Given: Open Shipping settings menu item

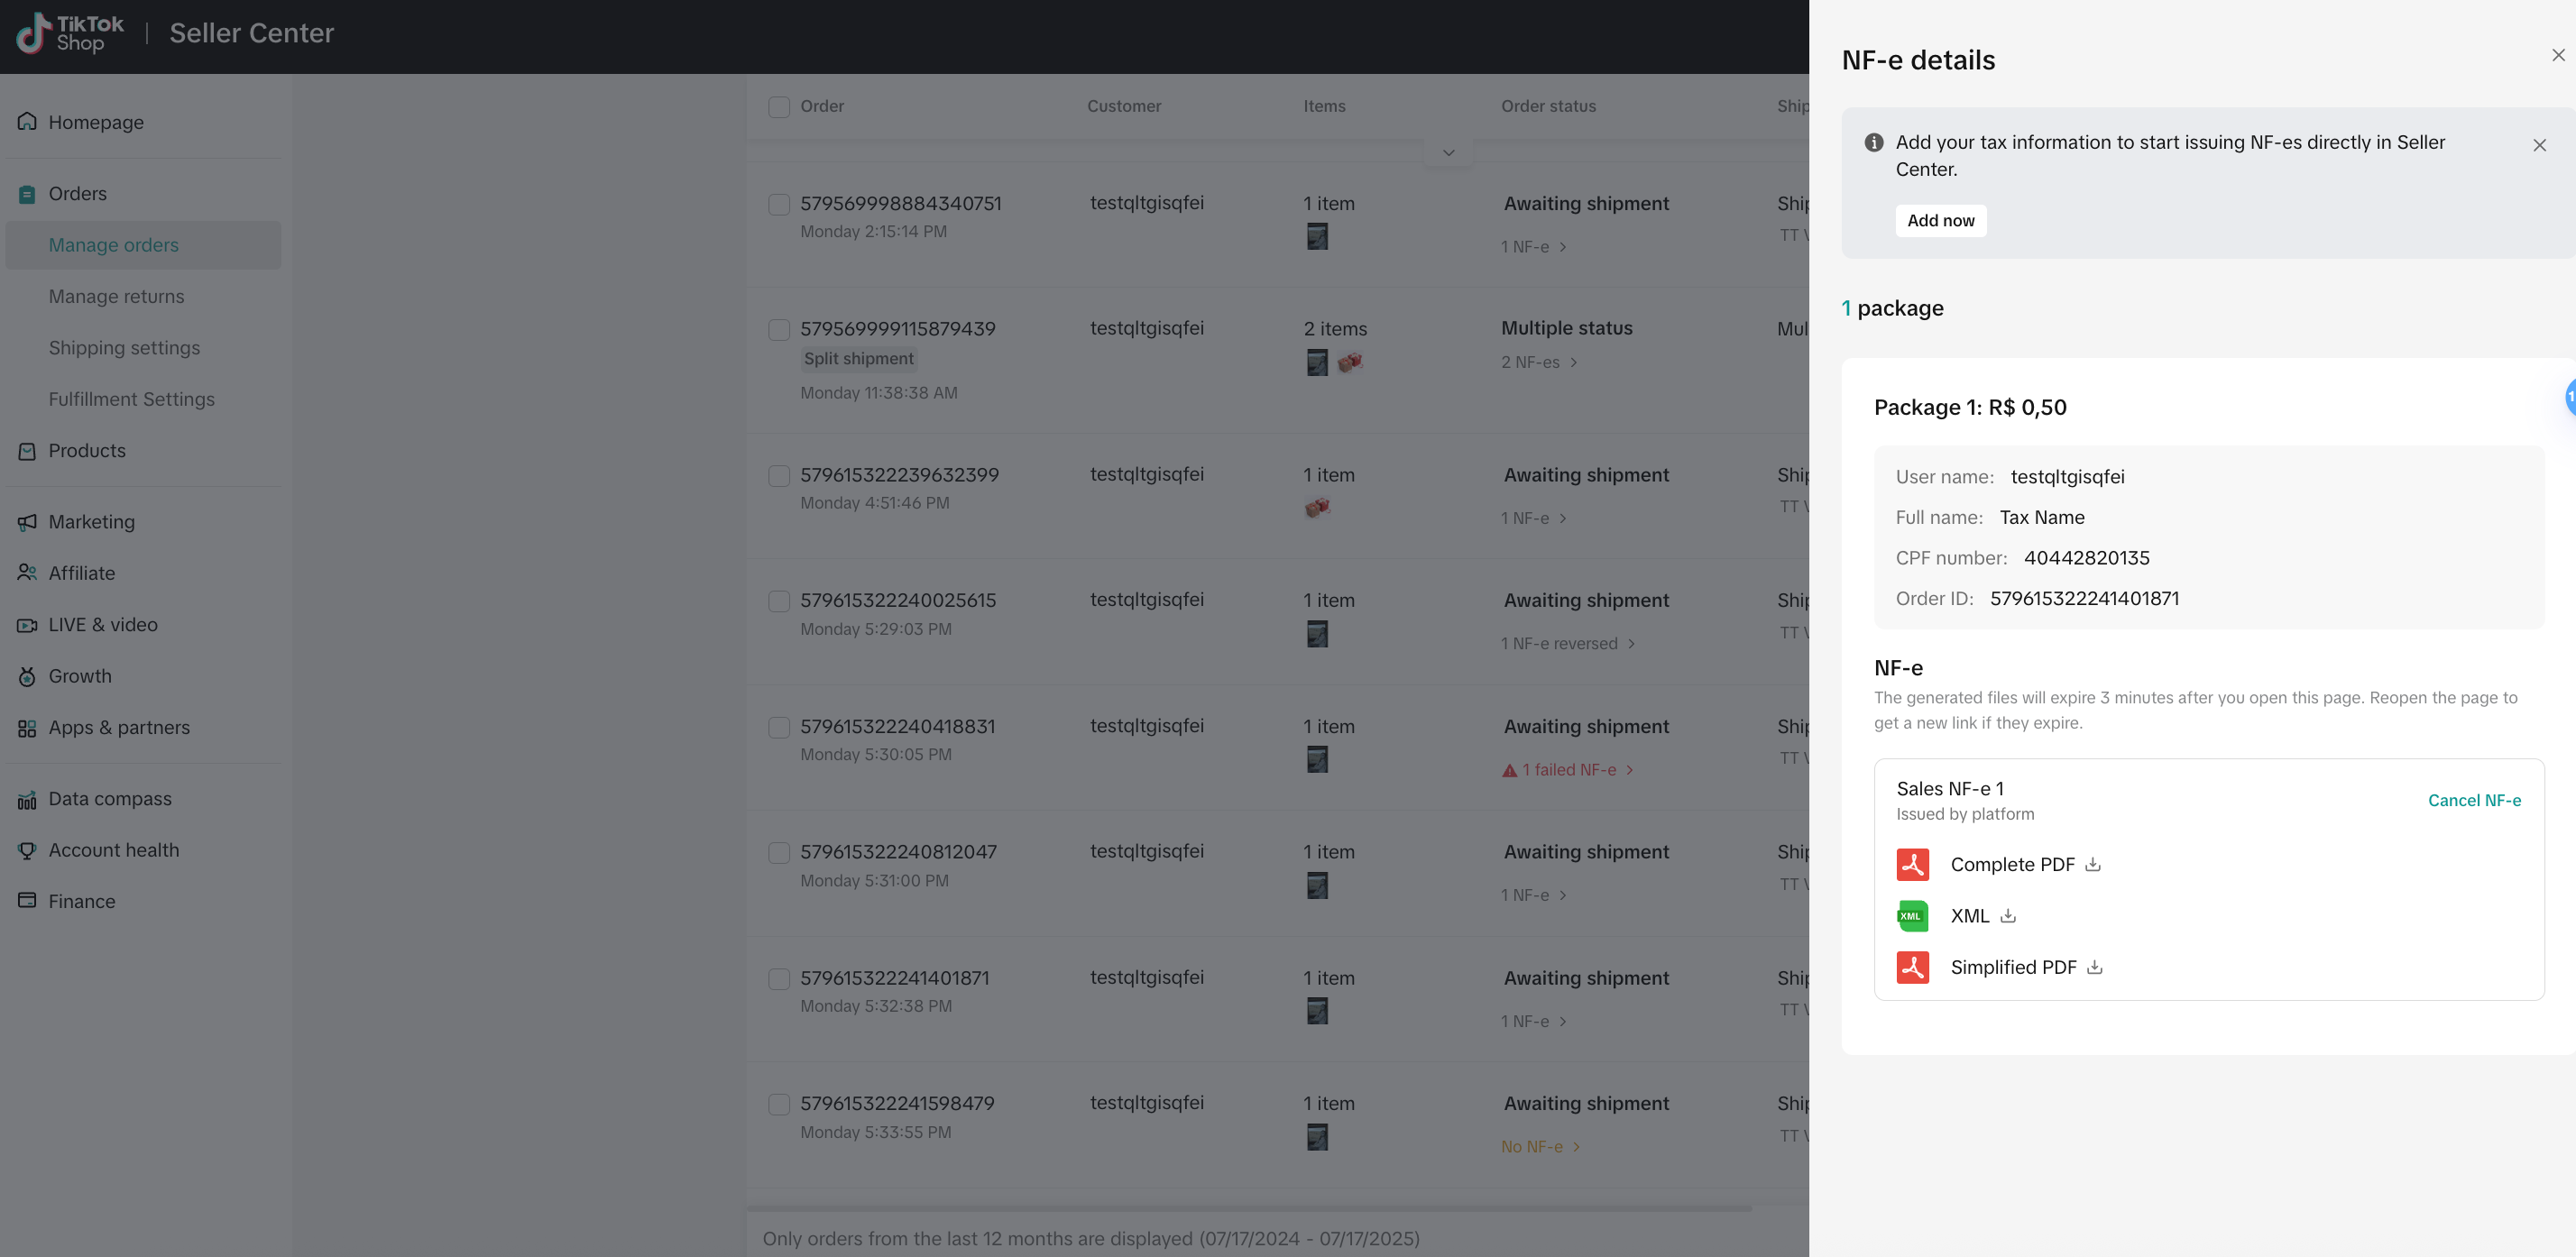Looking at the screenshot, I should click(124, 348).
